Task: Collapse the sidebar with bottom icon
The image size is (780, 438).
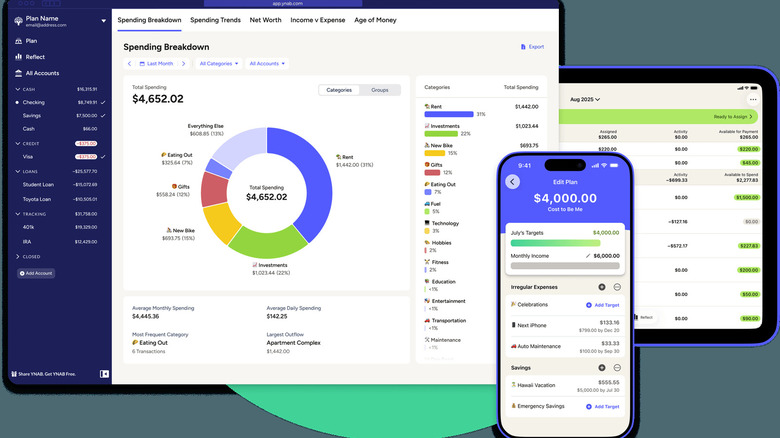Action: click(104, 374)
